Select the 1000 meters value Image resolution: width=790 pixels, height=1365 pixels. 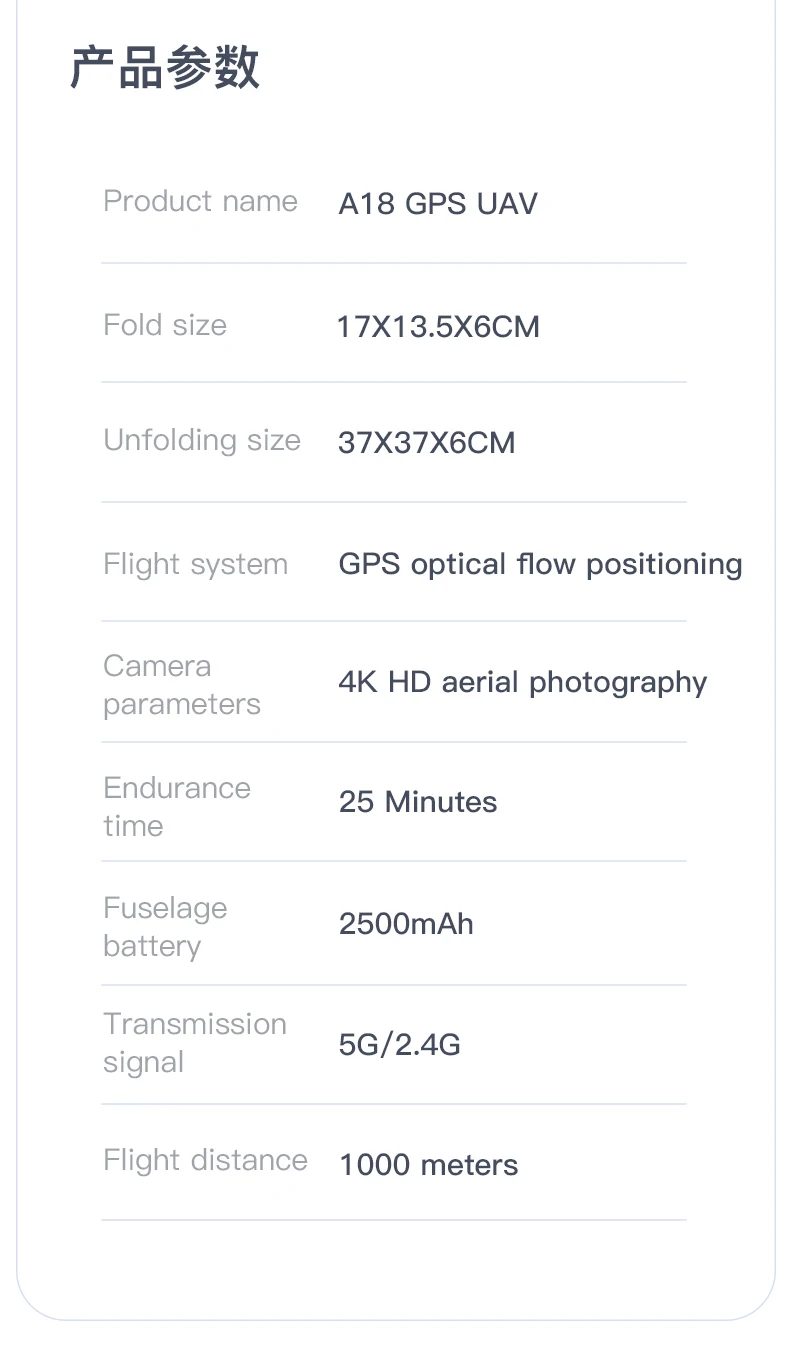428,1165
